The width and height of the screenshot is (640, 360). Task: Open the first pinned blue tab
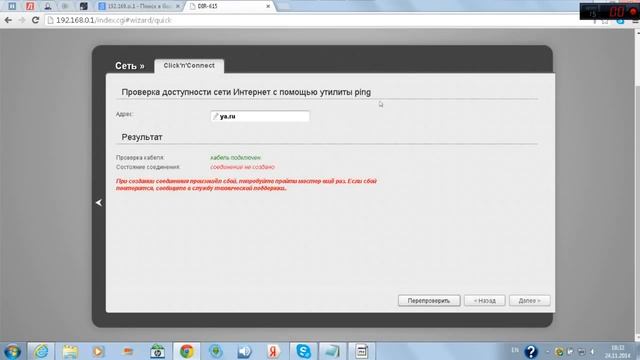pos(12,6)
